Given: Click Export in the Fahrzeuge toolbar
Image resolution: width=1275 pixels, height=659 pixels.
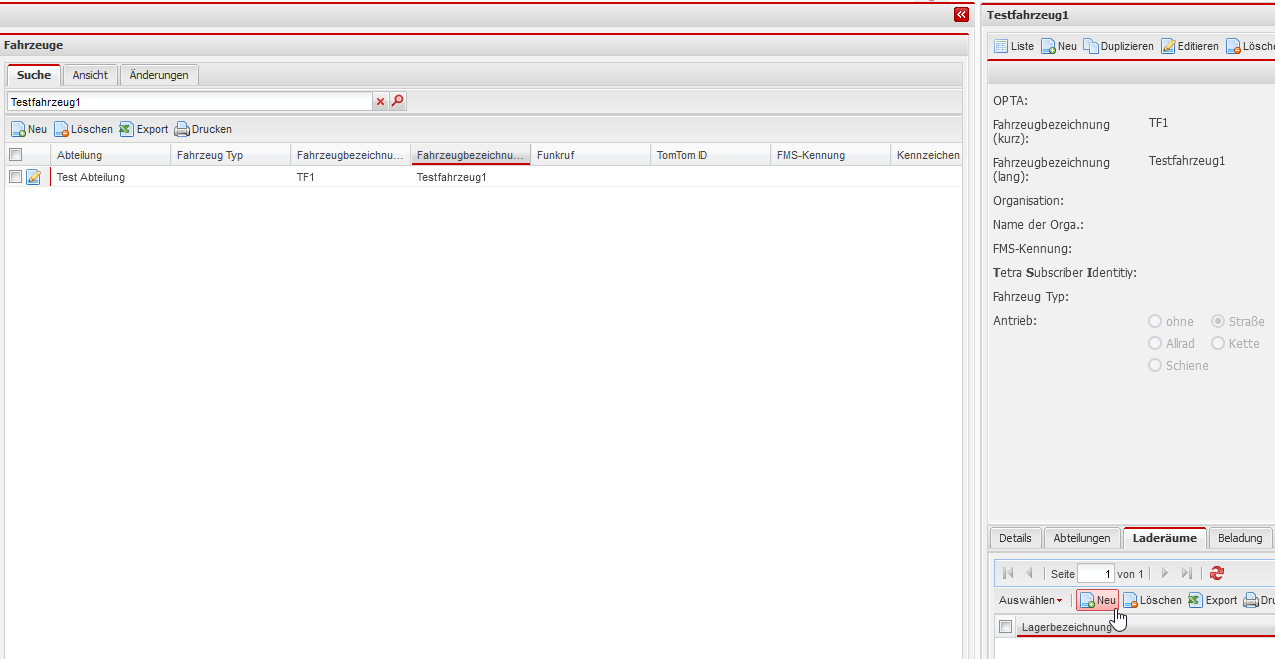Looking at the screenshot, I should (144, 129).
